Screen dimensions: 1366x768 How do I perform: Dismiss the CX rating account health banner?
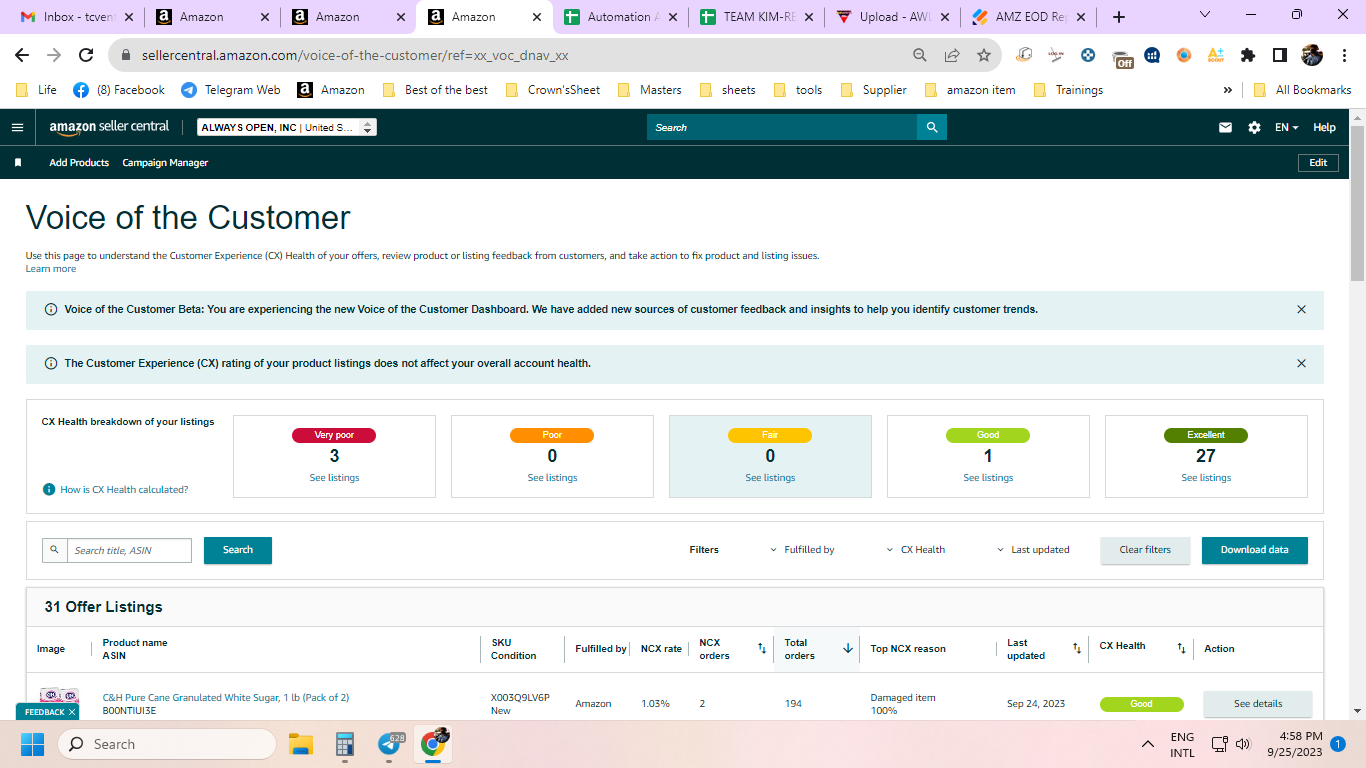[1301, 364]
